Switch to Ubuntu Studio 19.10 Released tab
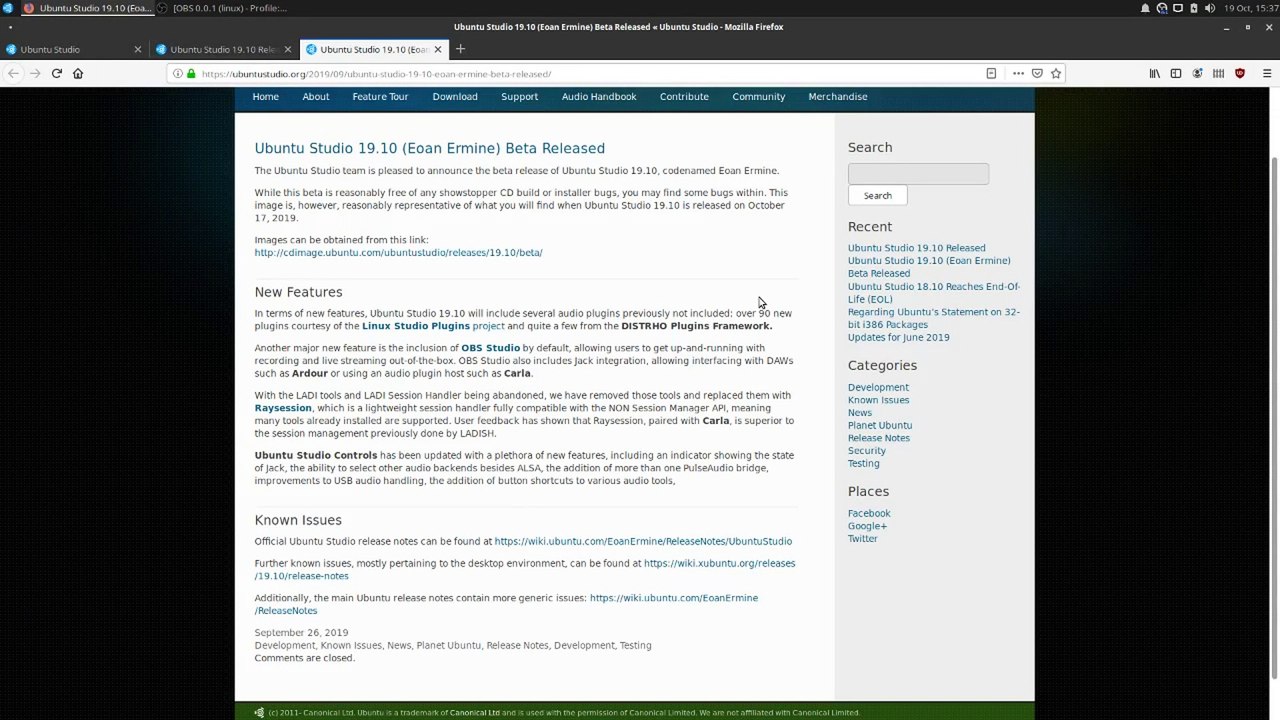 click(x=225, y=49)
